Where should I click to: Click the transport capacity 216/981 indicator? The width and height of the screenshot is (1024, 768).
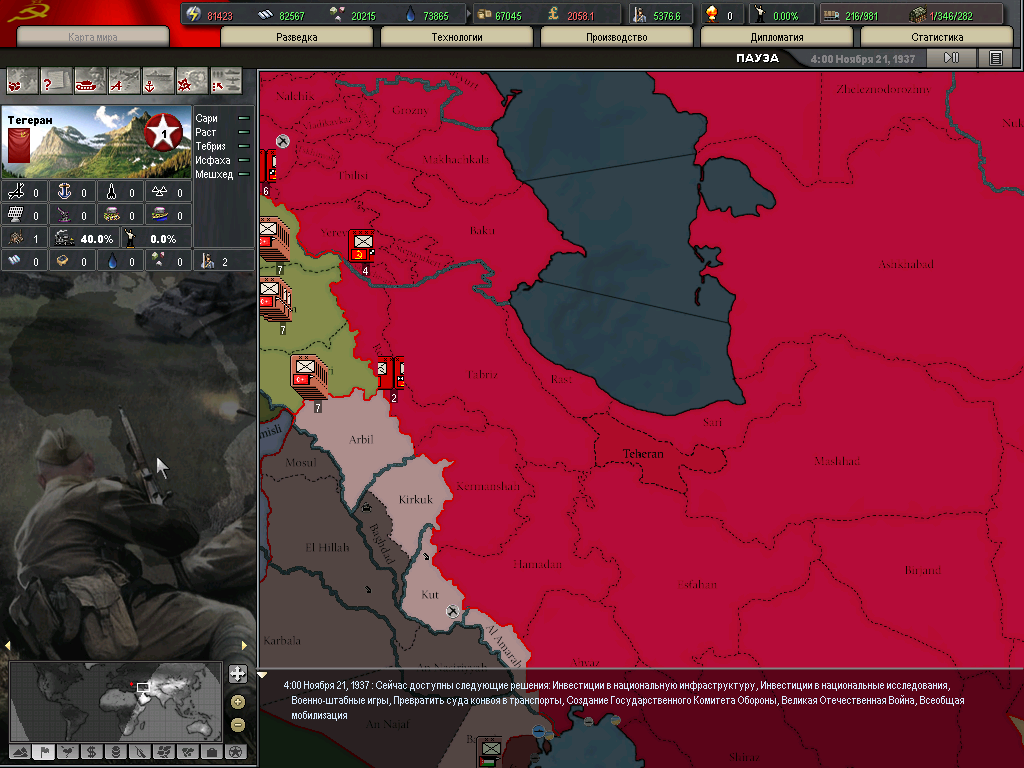(850, 14)
